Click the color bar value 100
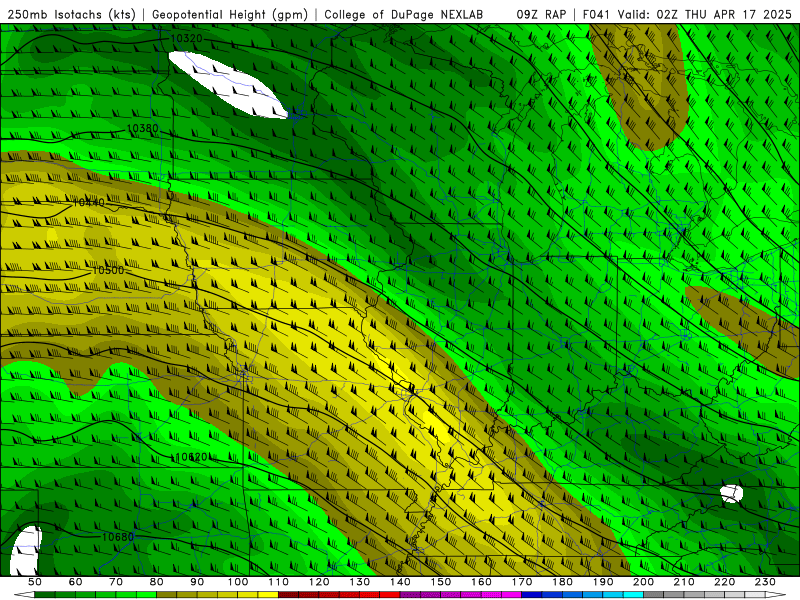Viewport: 800px width, 600px height. click(x=238, y=582)
